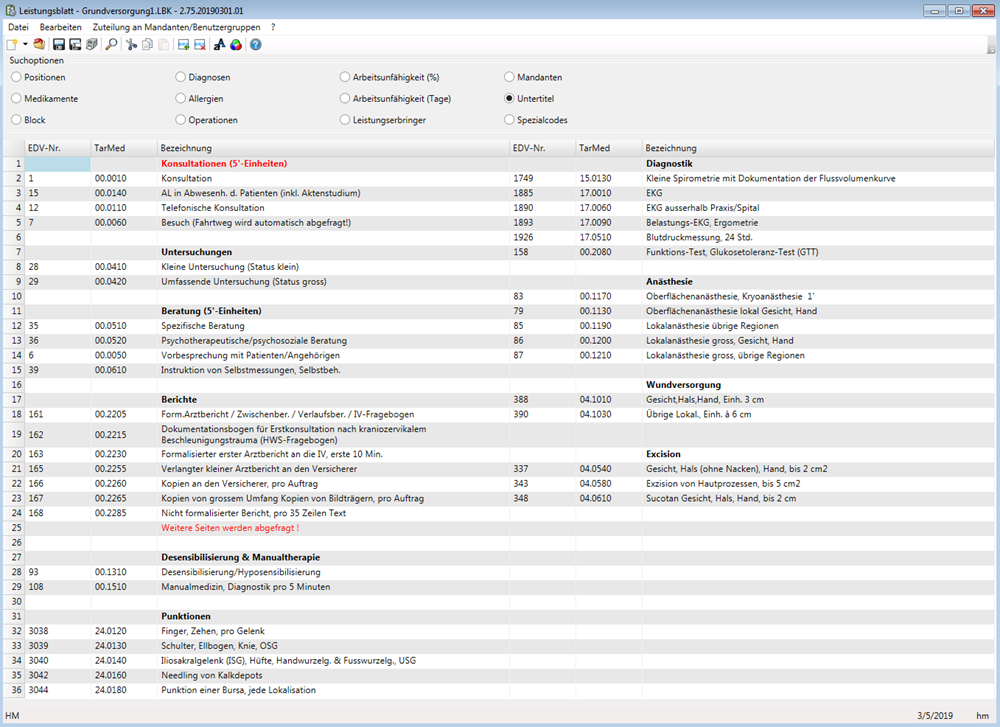Open the Bearbeiten menu
Image resolution: width=1000 pixels, height=727 pixels.
point(61,27)
